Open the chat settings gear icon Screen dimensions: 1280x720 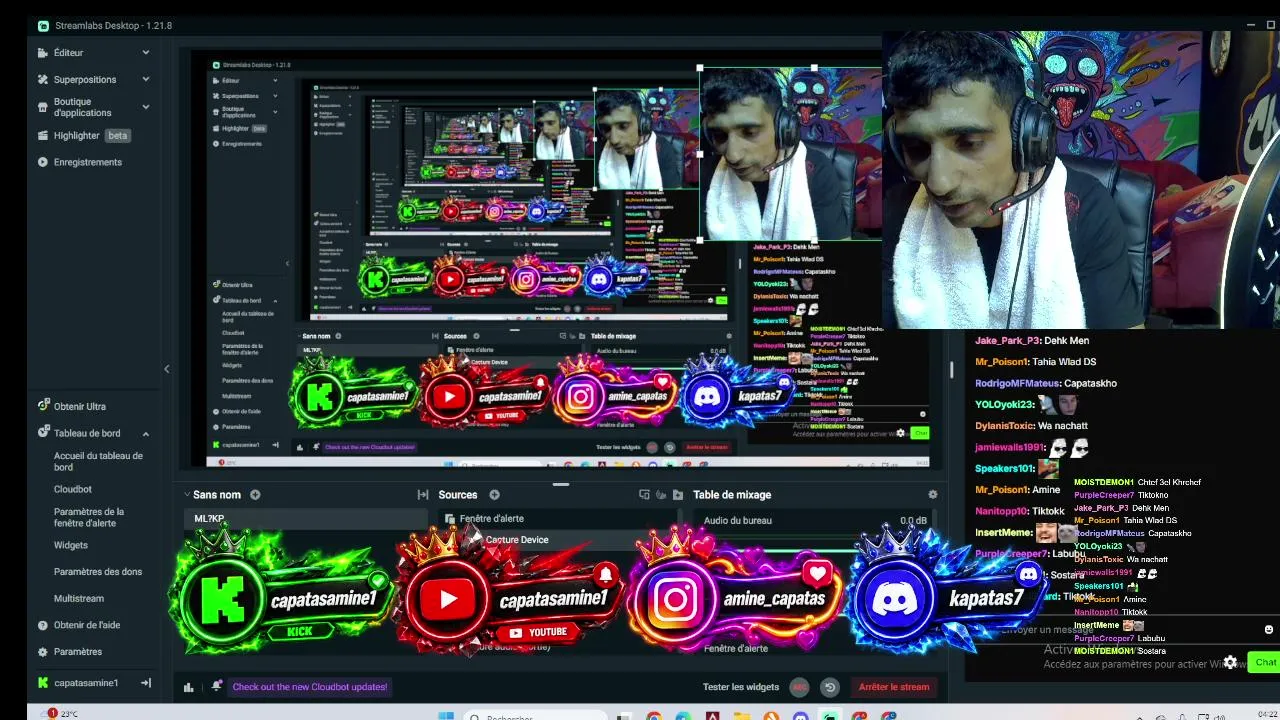pos(1231,662)
